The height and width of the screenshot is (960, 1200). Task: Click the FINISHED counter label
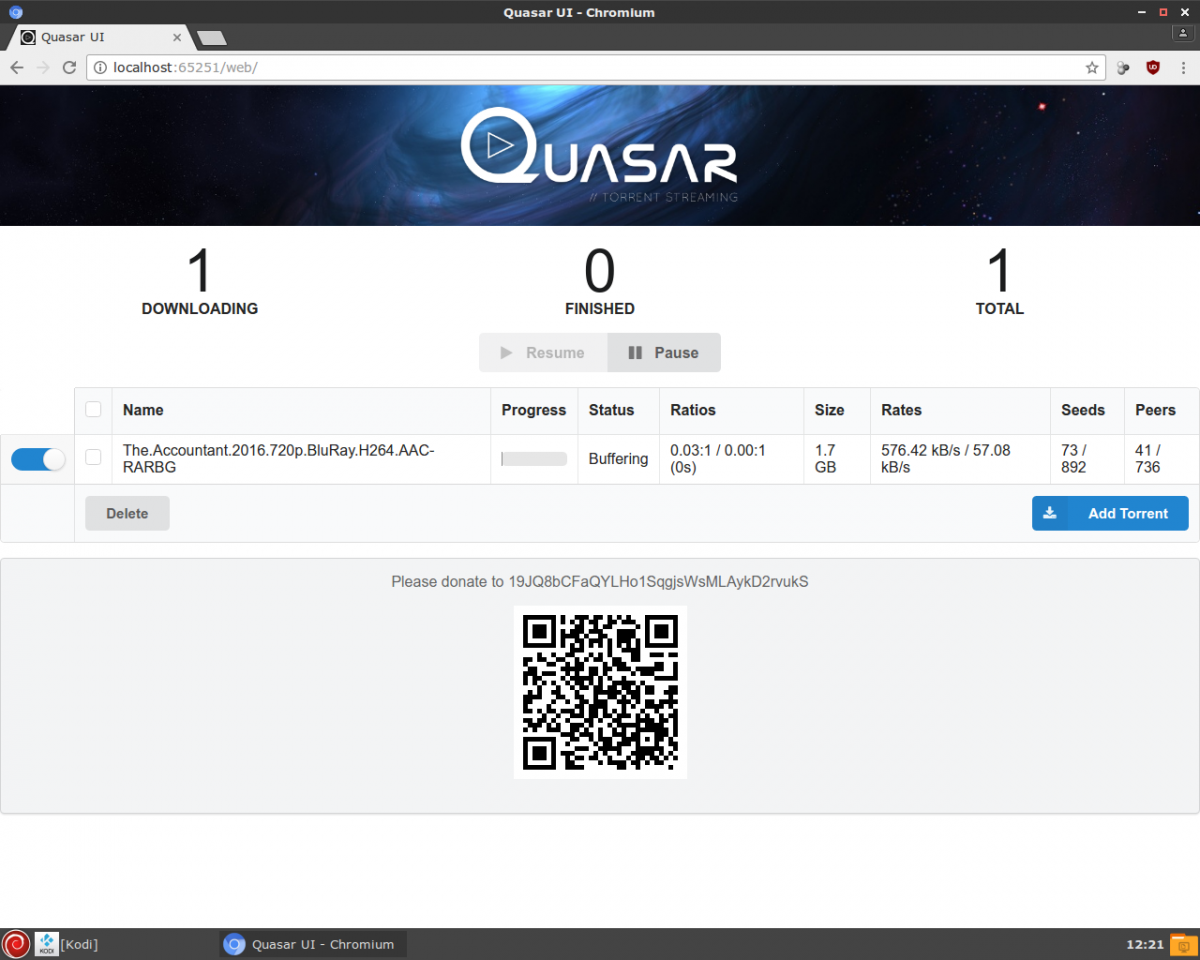(x=600, y=309)
